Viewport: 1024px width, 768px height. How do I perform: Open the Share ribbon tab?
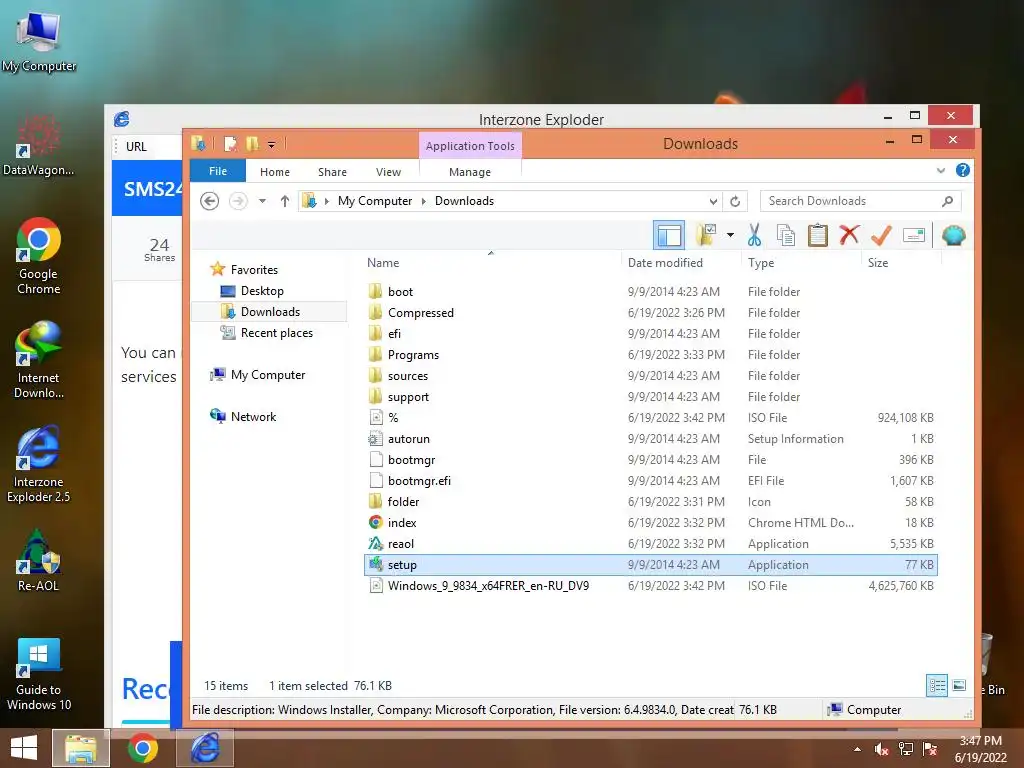point(332,172)
